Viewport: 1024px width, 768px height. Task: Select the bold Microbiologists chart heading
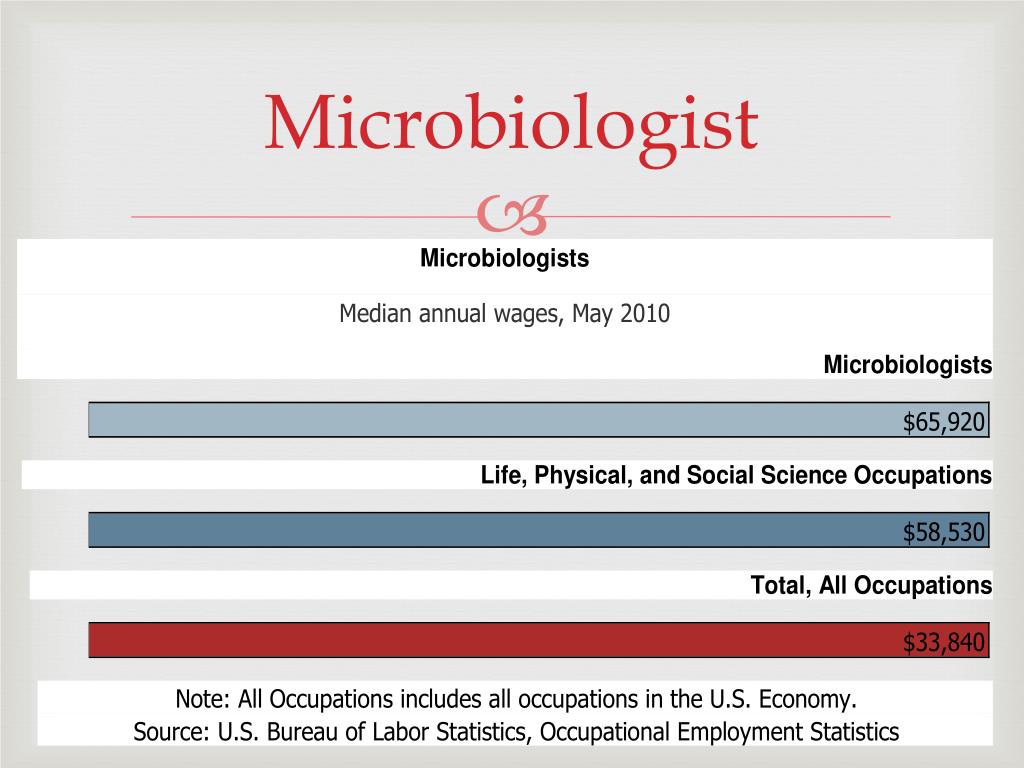click(x=504, y=259)
